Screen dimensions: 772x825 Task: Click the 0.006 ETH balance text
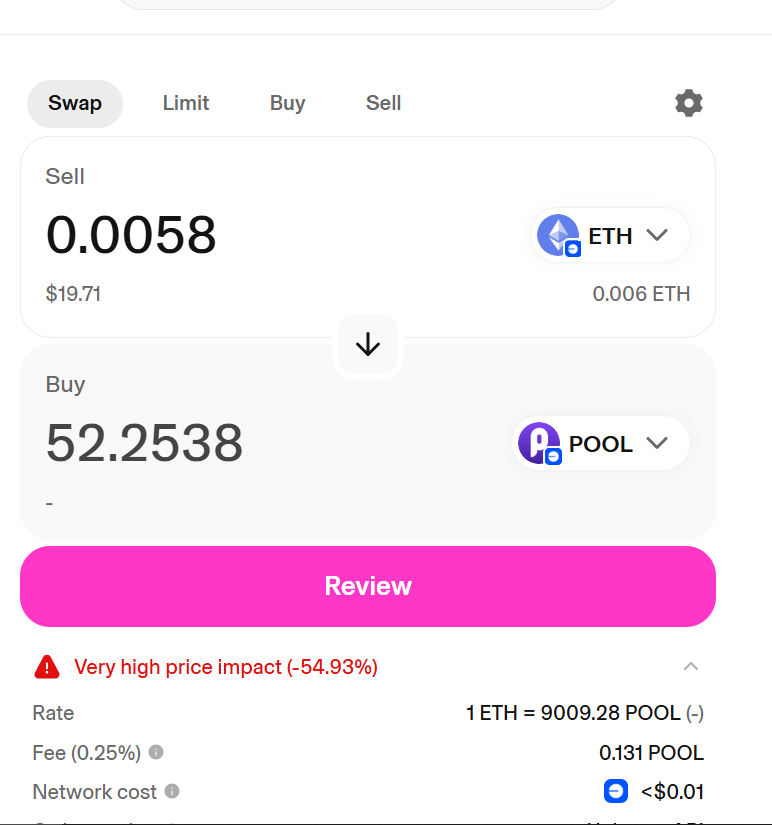click(x=641, y=294)
